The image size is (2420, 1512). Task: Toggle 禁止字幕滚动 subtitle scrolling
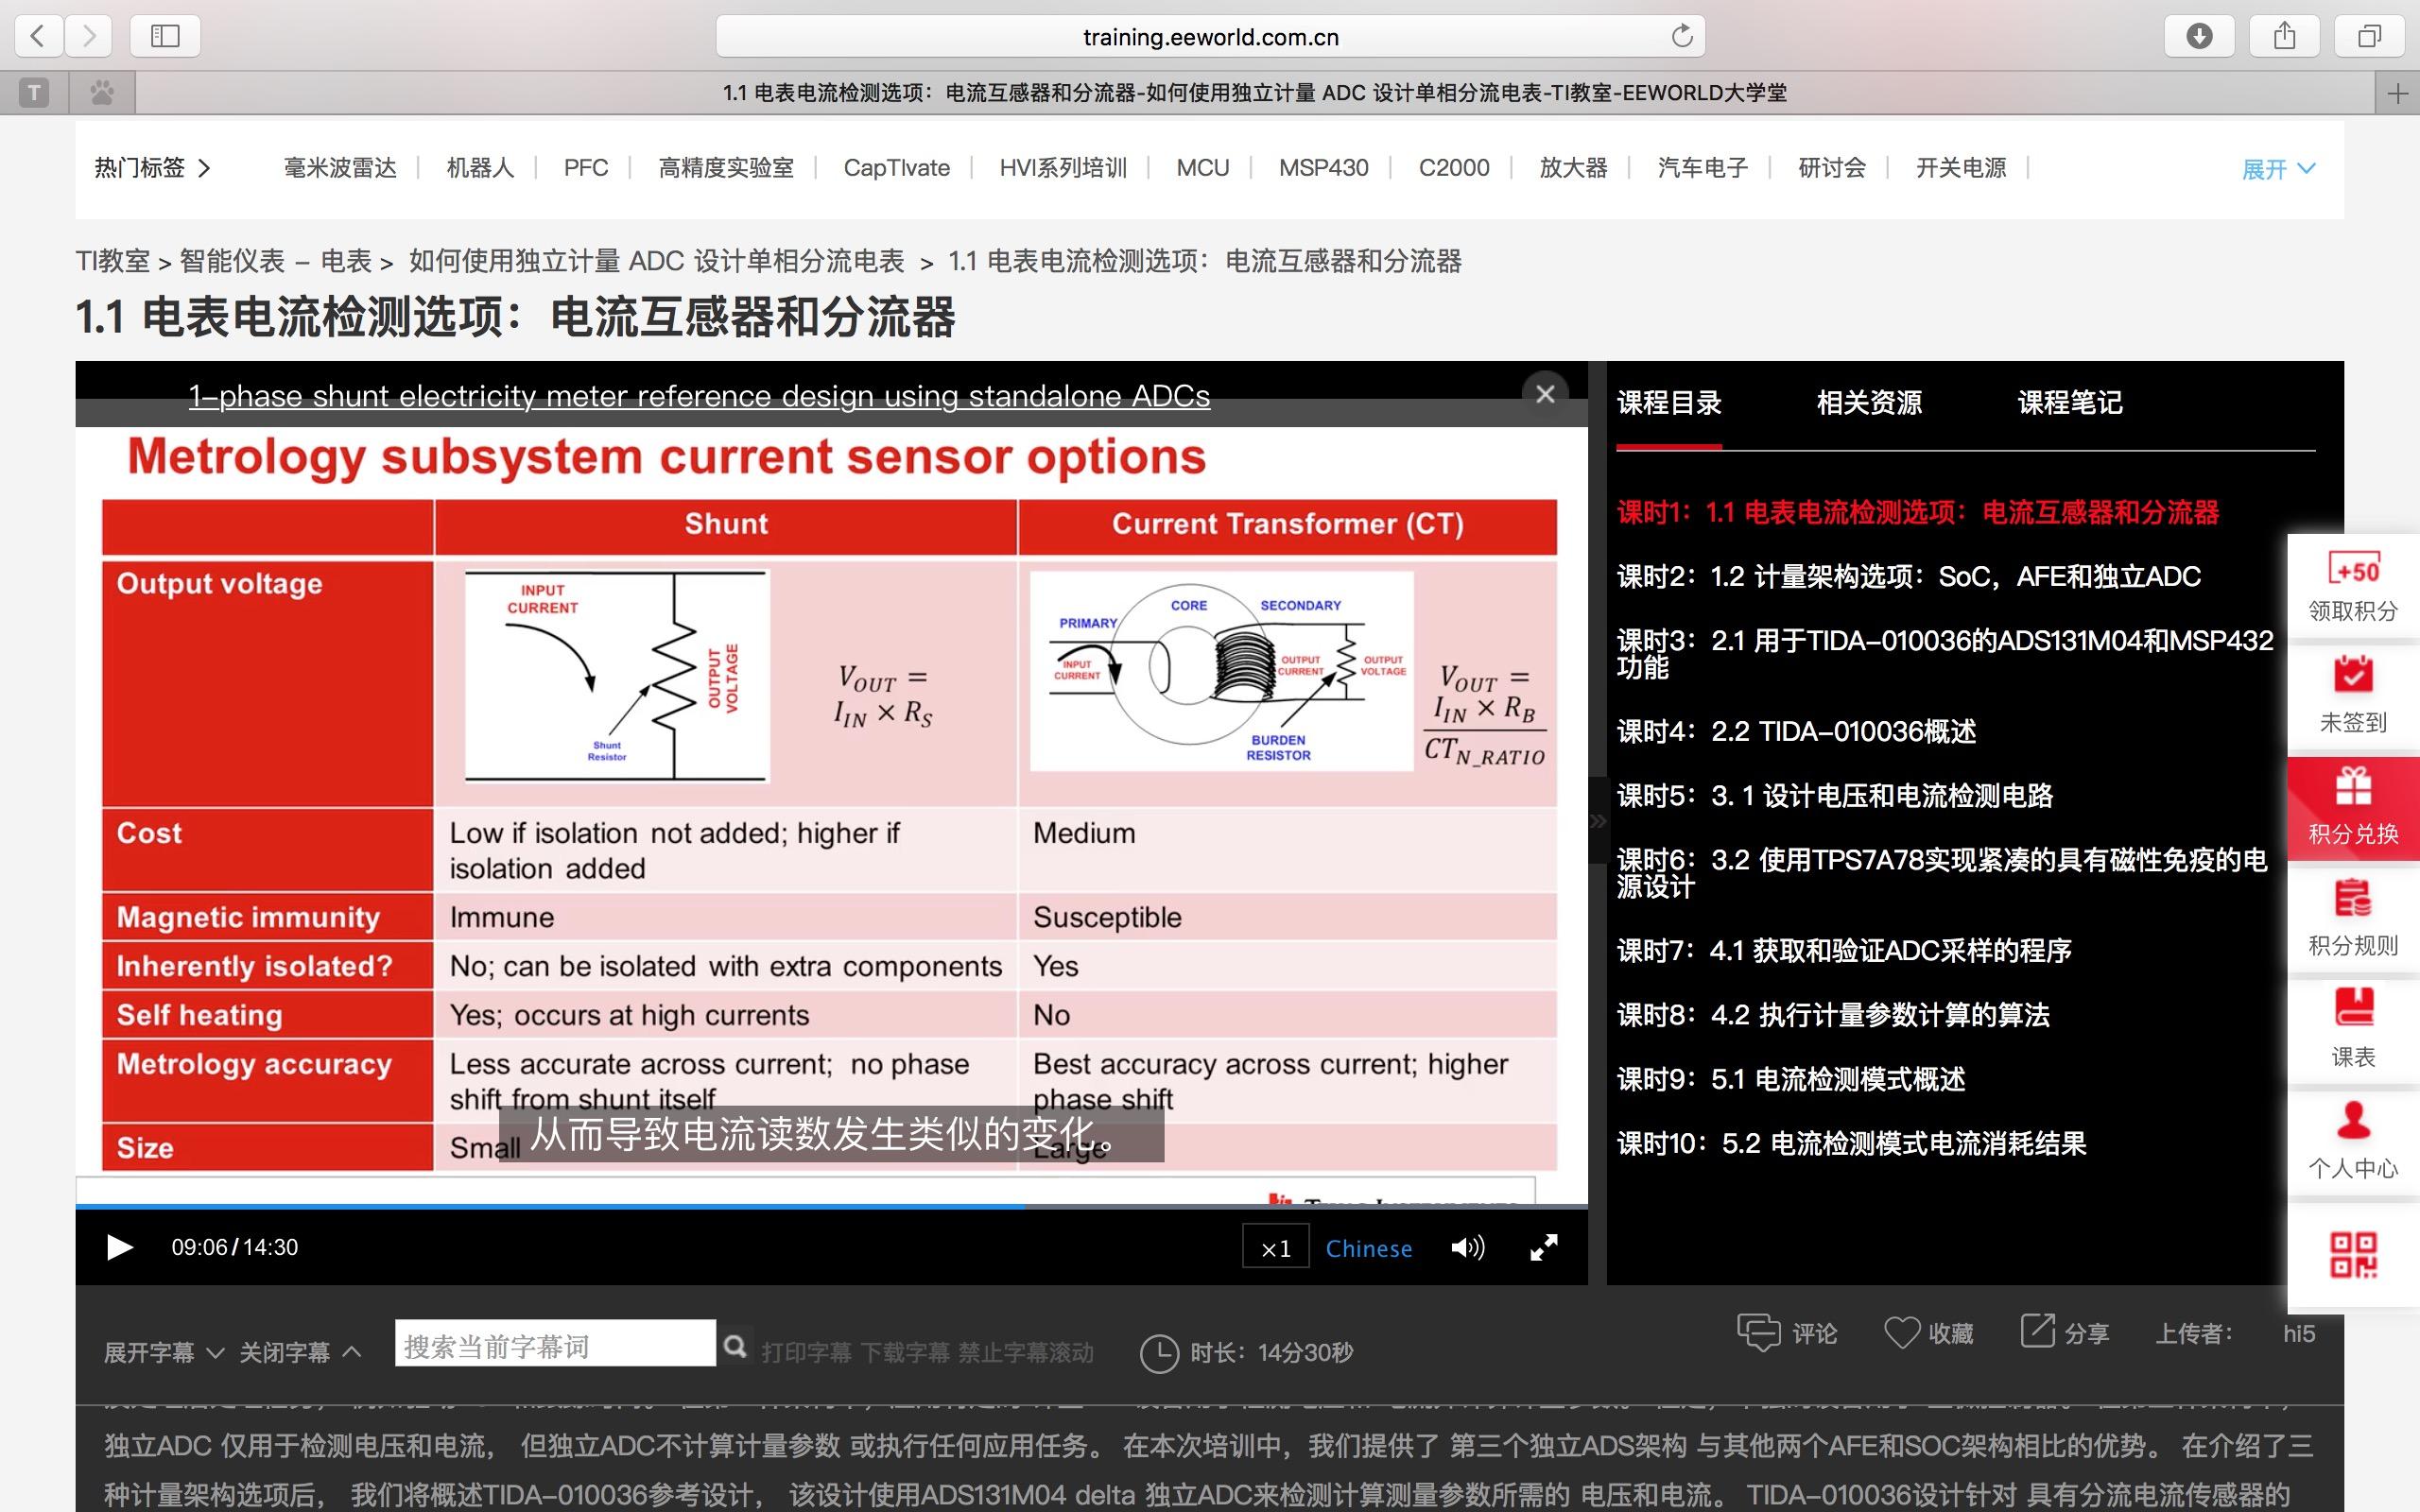(x=1025, y=1353)
